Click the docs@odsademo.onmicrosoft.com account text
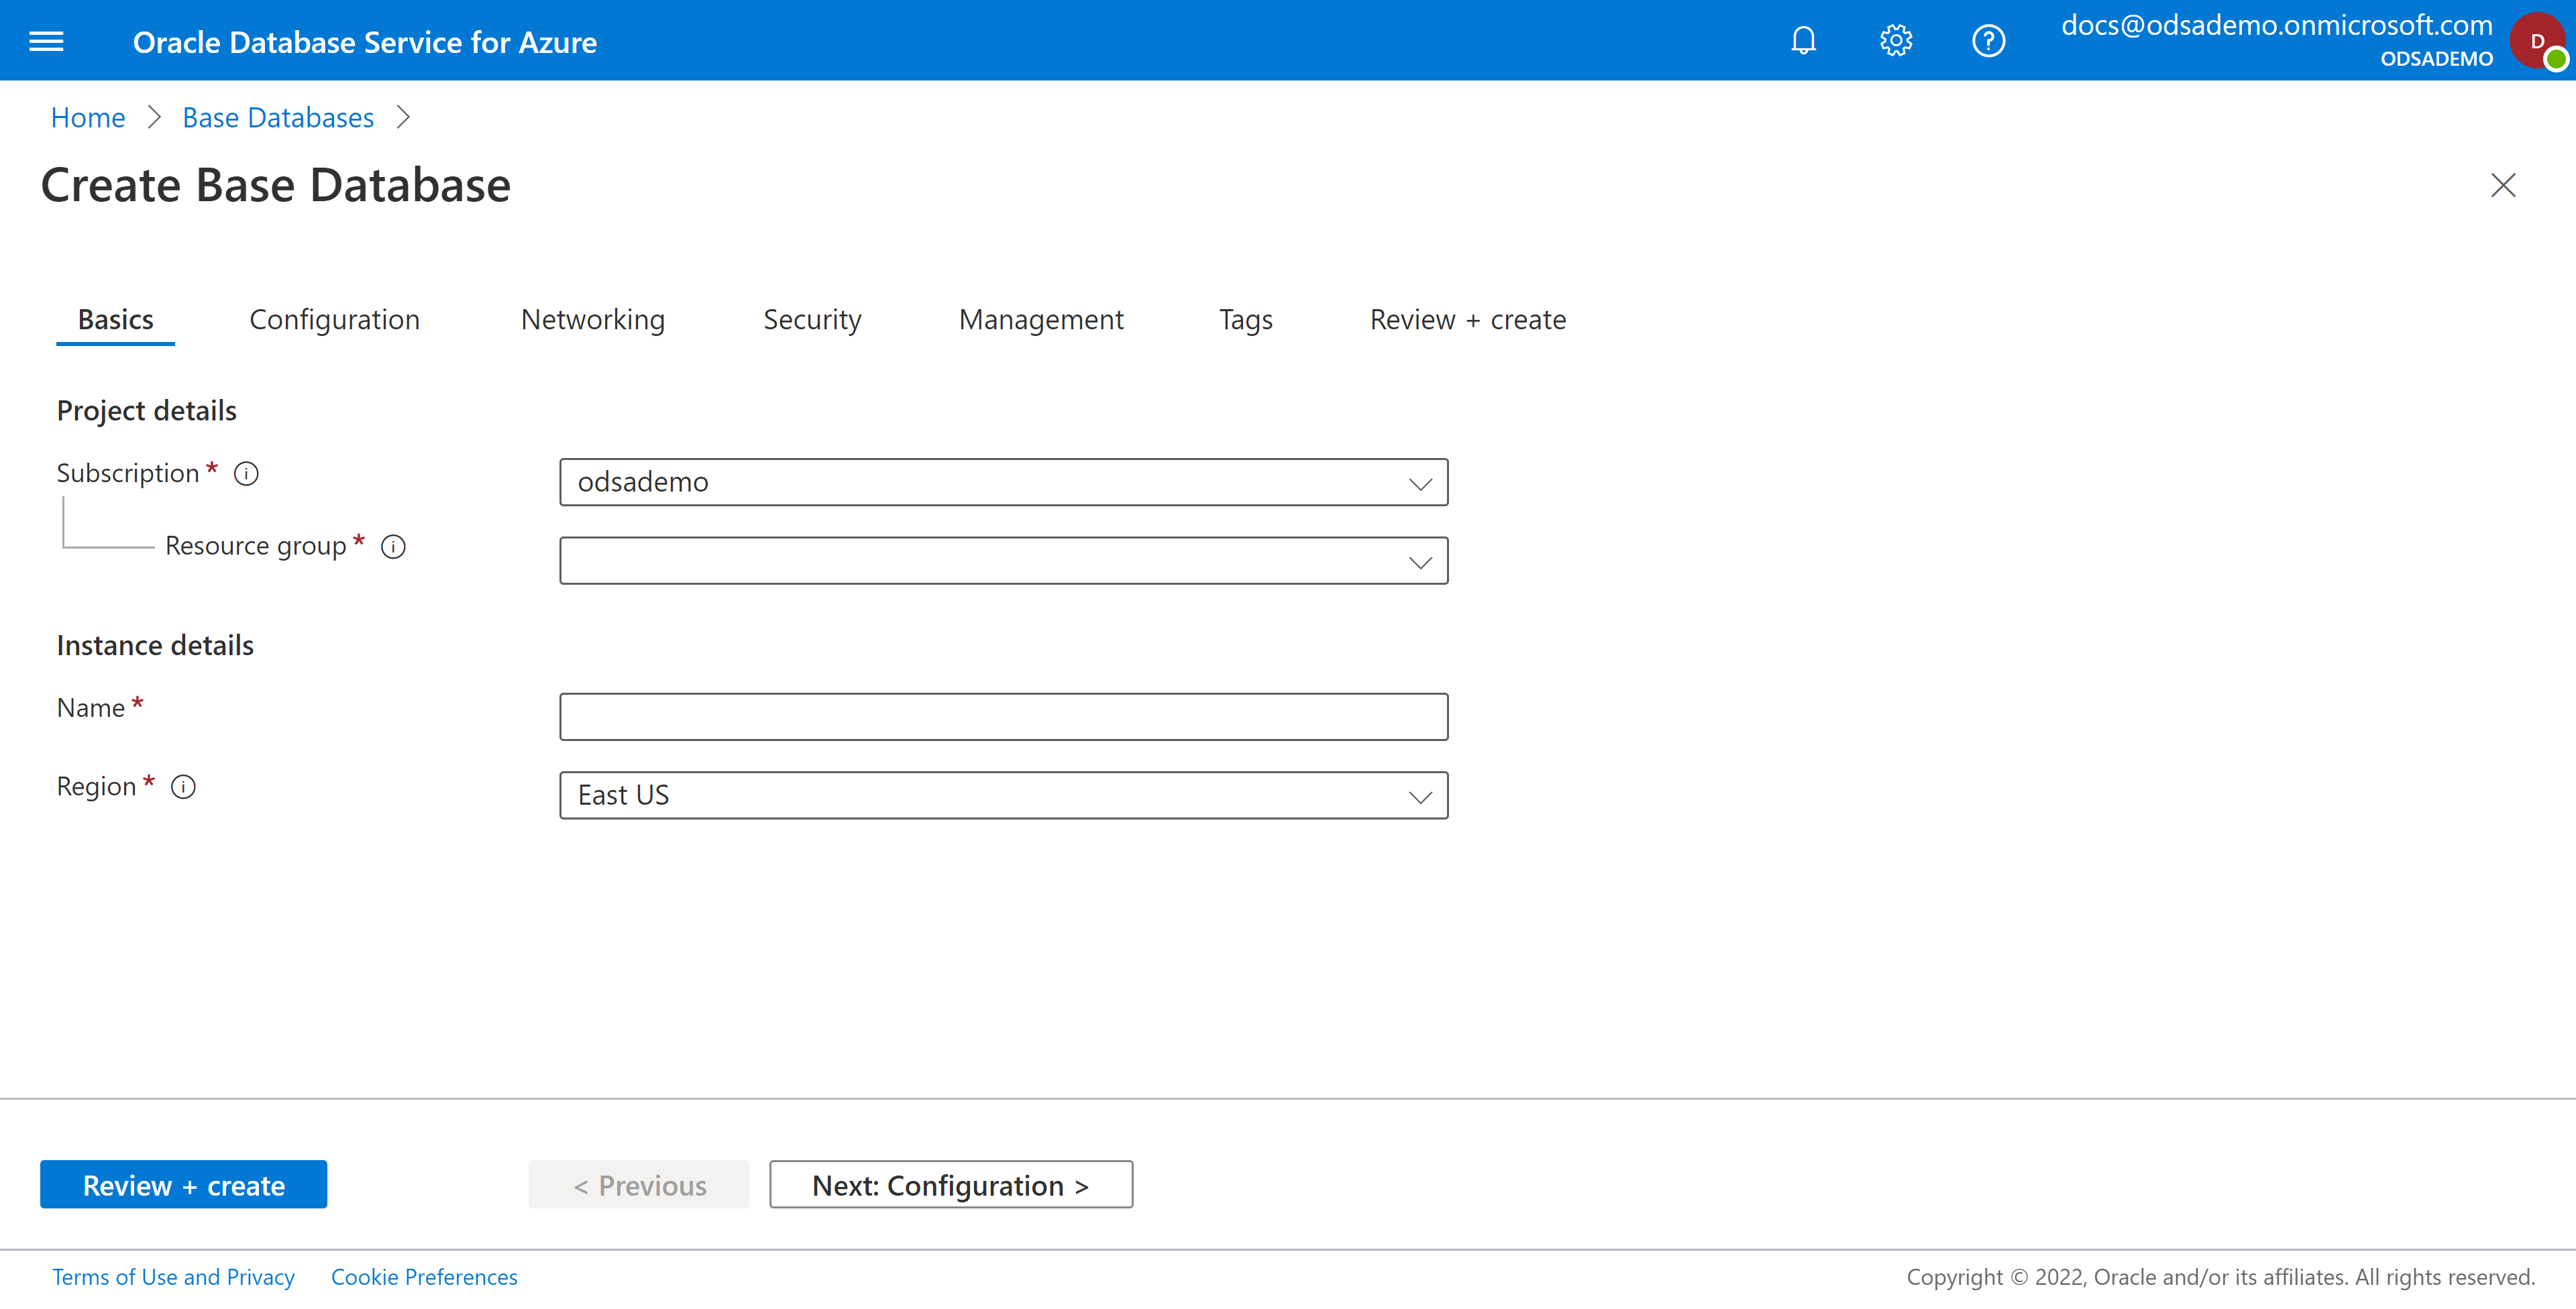Viewport: 2576px width, 1309px height. coord(2276,25)
